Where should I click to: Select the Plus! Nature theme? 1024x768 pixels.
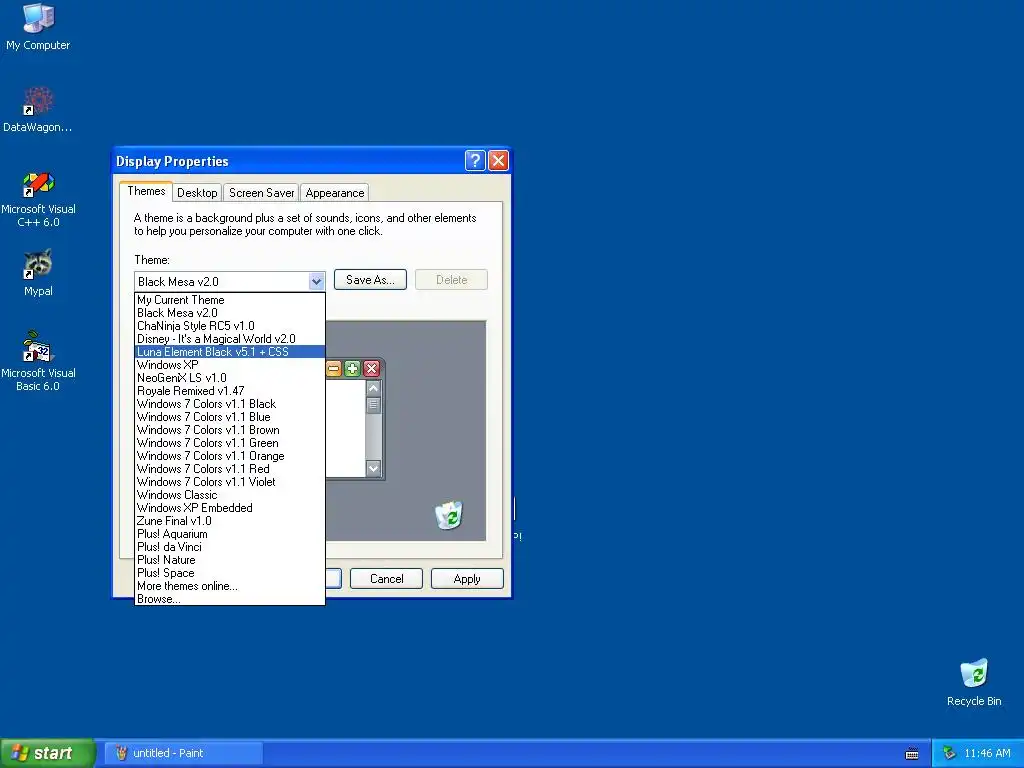230,560
